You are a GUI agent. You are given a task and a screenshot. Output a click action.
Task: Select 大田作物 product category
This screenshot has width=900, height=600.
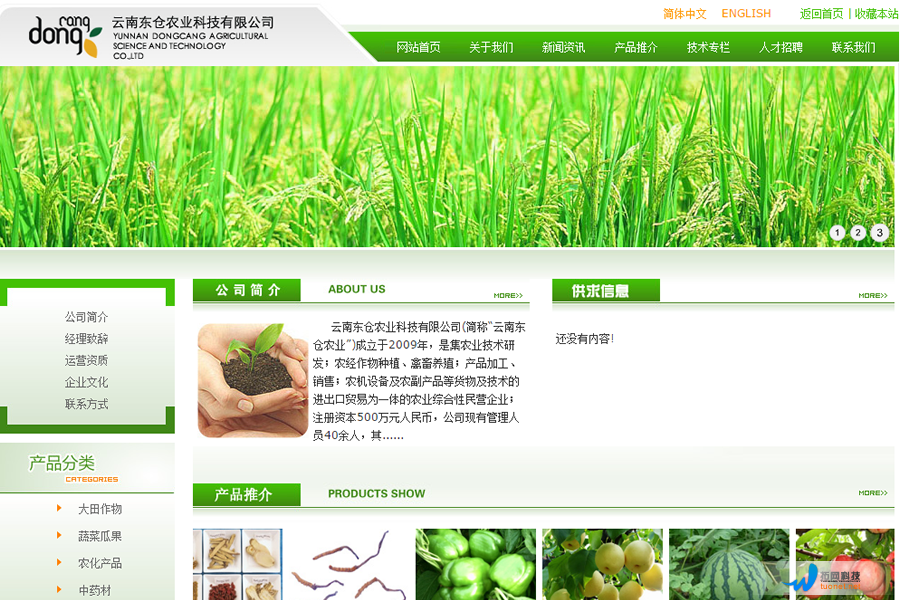pyautogui.click(x=100, y=509)
